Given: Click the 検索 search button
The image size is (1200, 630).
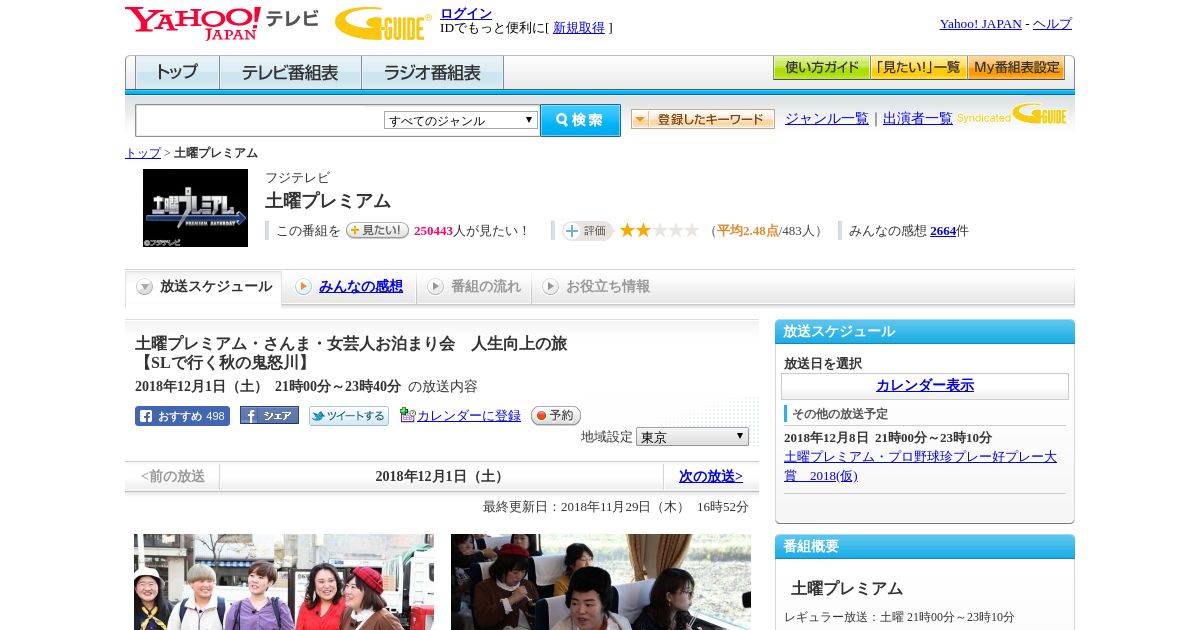Looking at the screenshot, I should (580, 120).
